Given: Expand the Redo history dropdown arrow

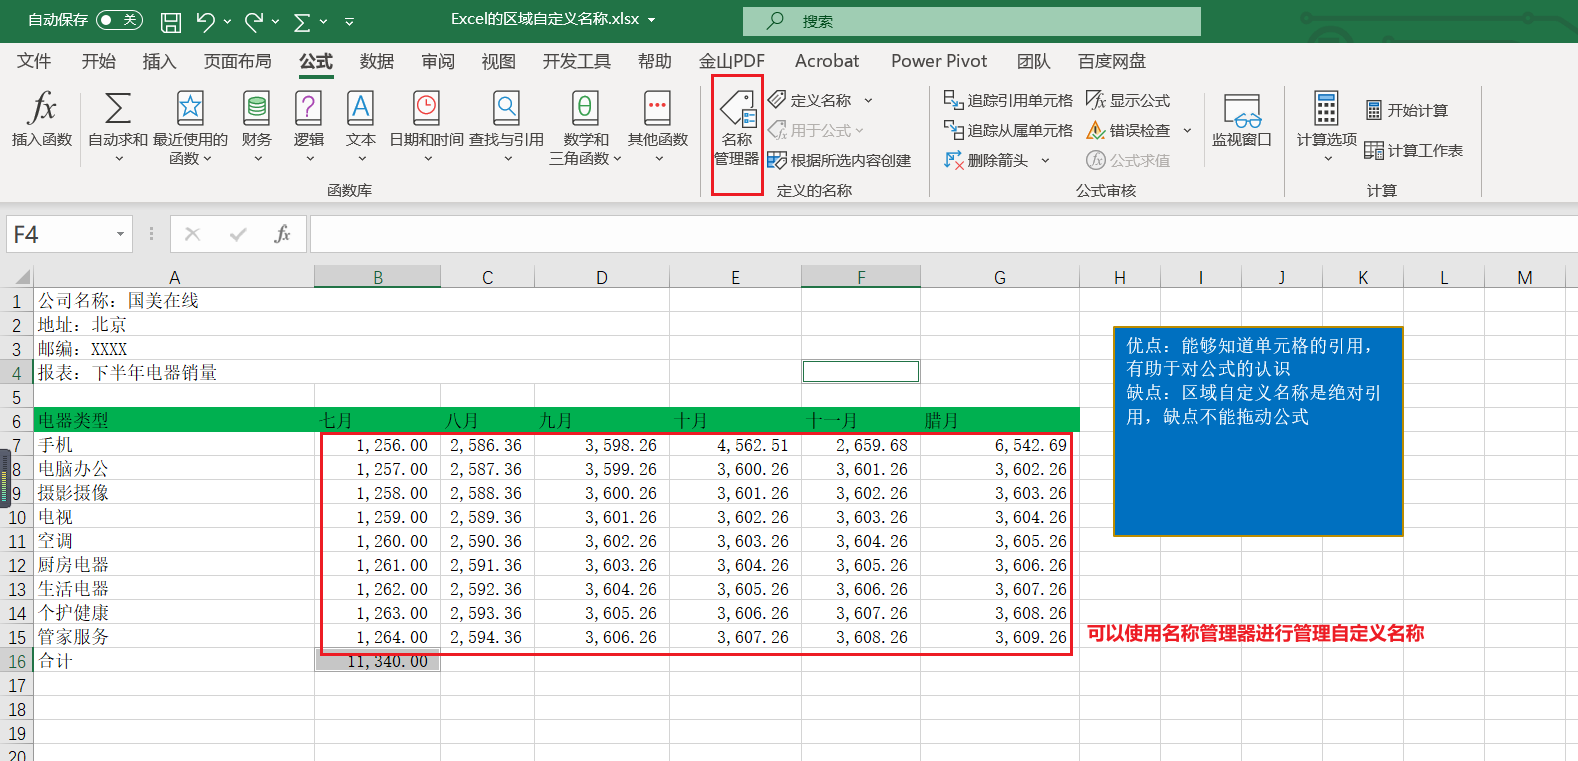Looking at the screenshot, I should (x=276, y=21).
